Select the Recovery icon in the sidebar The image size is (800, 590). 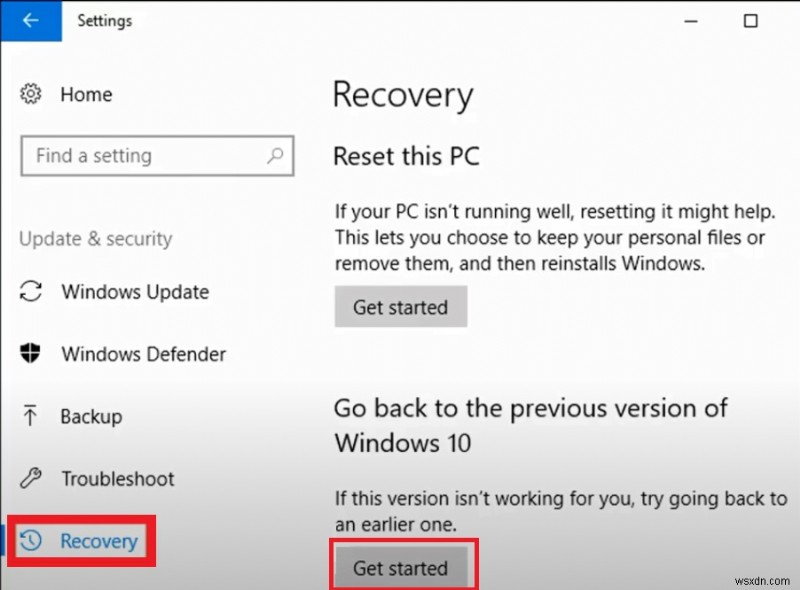(33, 540)
